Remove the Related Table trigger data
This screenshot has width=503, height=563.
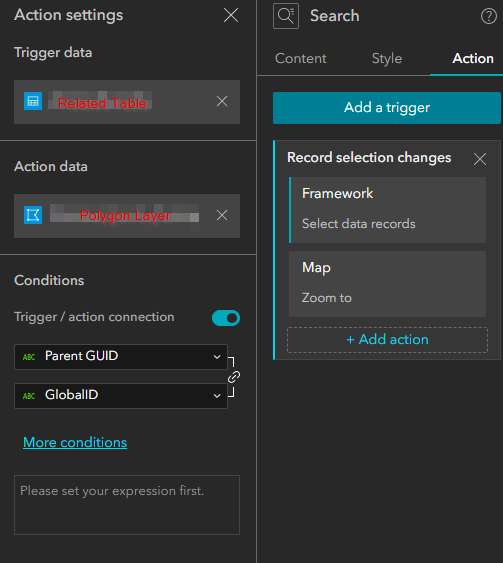(x=222, y=101)
